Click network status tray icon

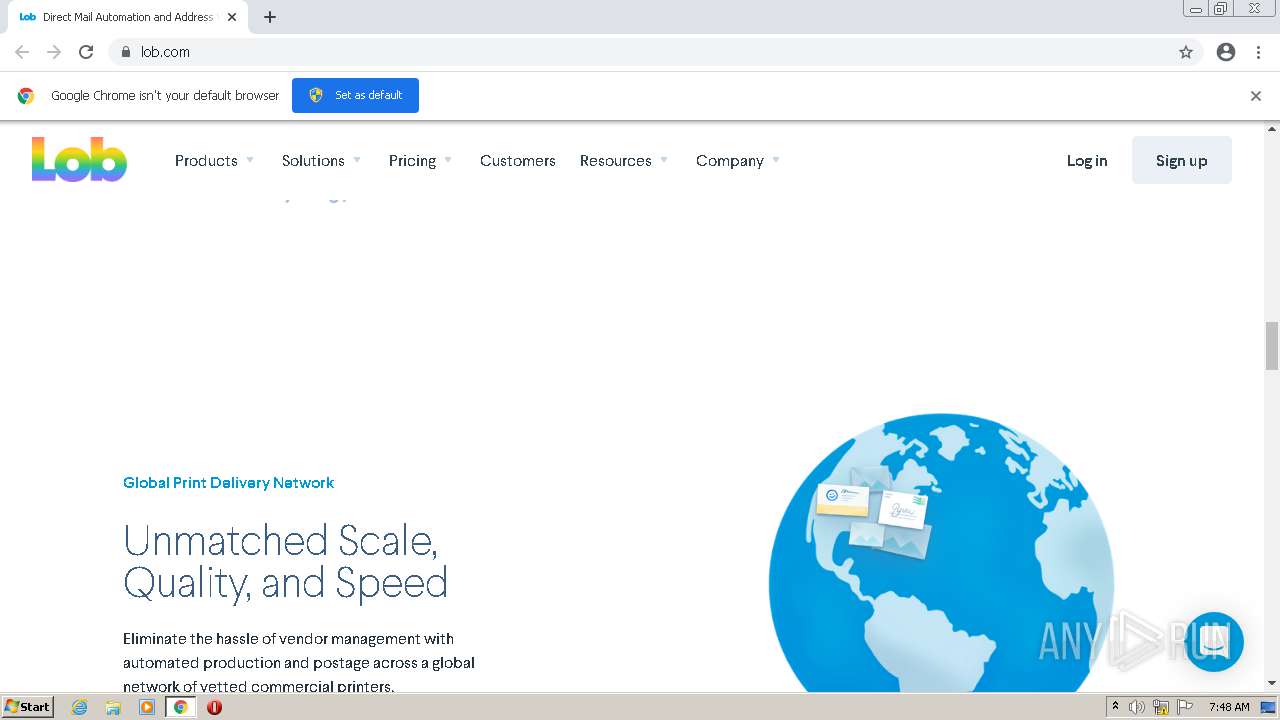coord(1161,707)
